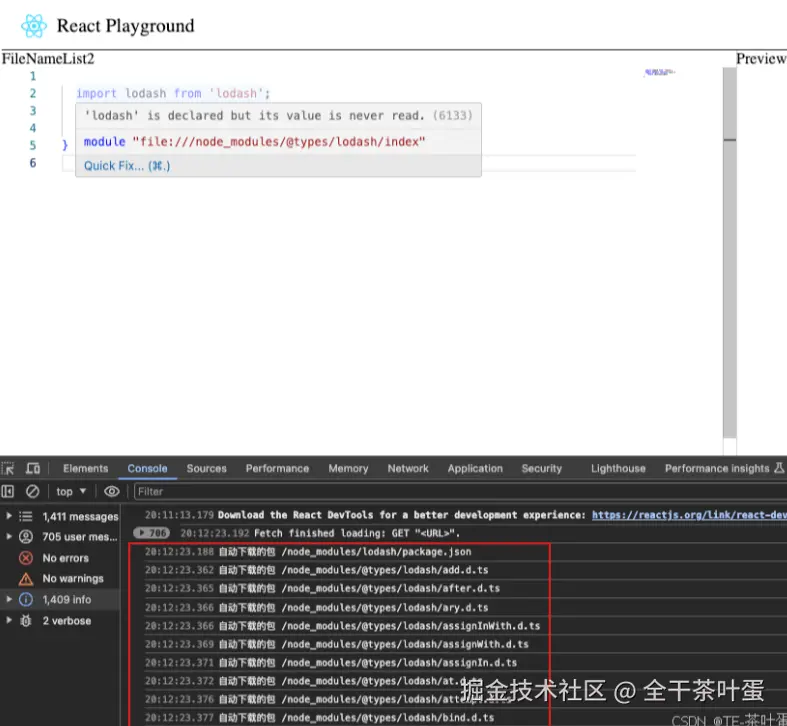787x726 pixels.
Task: Switch to the Console tab
Action: click(x=147, y=468)
